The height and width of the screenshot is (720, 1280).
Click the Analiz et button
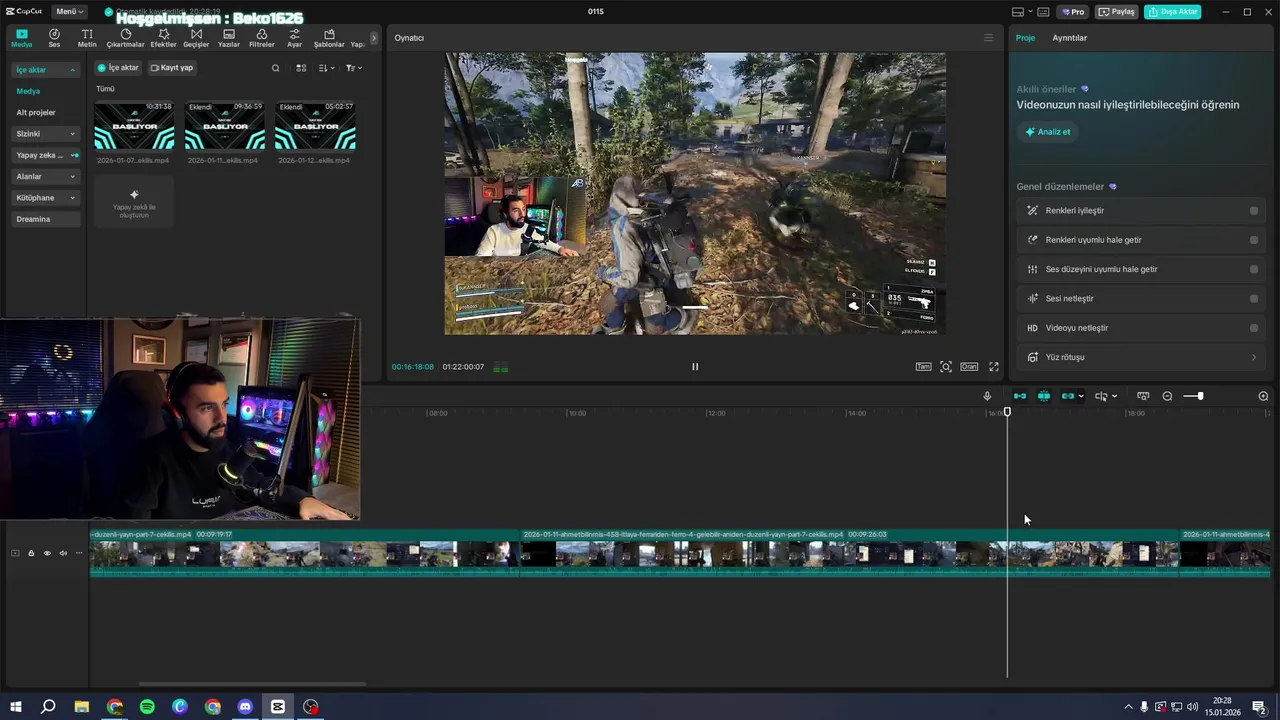(x=1047, y=132)
